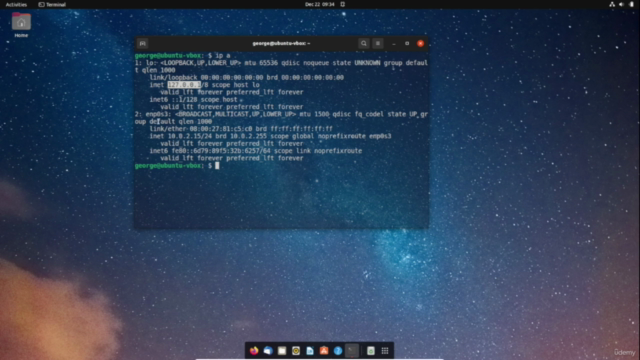Open LibreOffice Writer from the dock
Screen dimensions: 640x360
310,351
